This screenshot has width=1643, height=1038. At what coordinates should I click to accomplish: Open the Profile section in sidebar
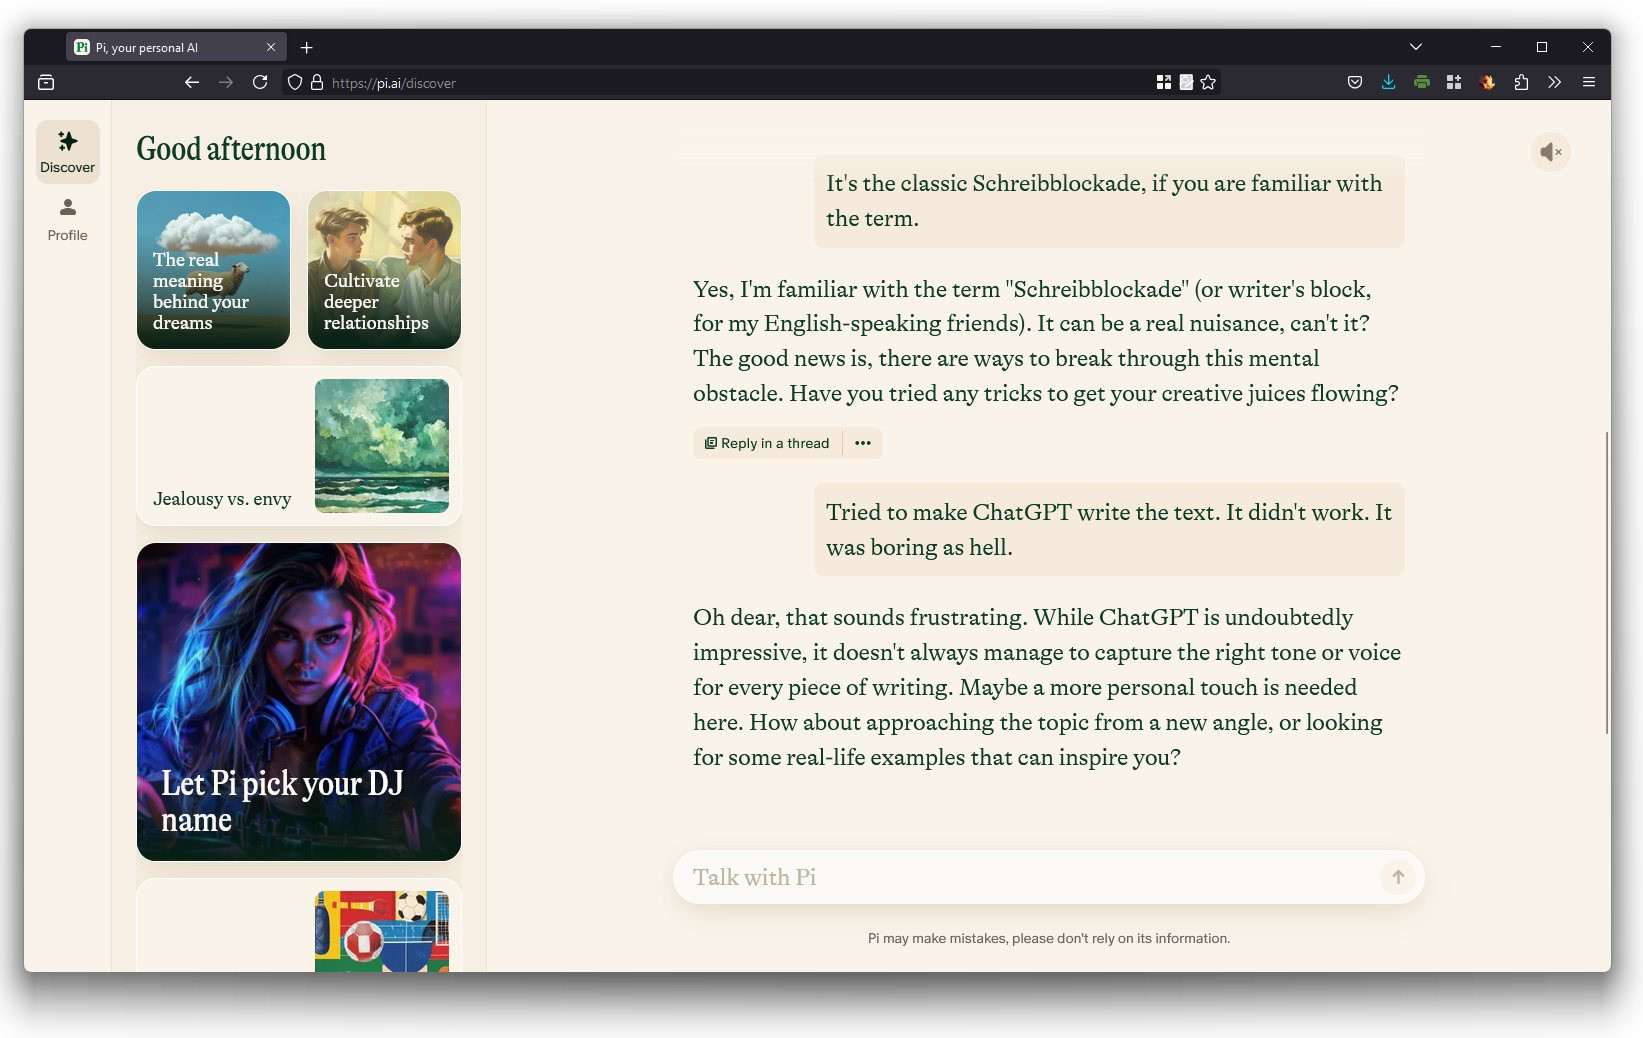[67, 220]
